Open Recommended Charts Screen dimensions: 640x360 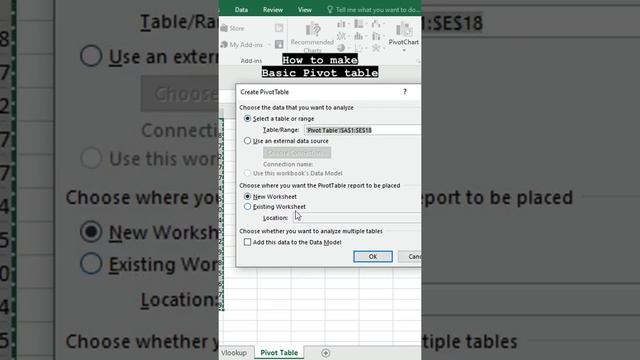[x=312, y=38]
